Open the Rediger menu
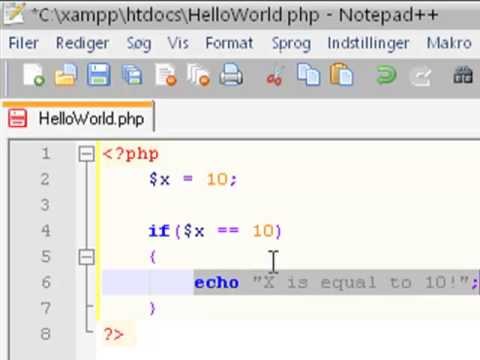 (x=82, y=44)
